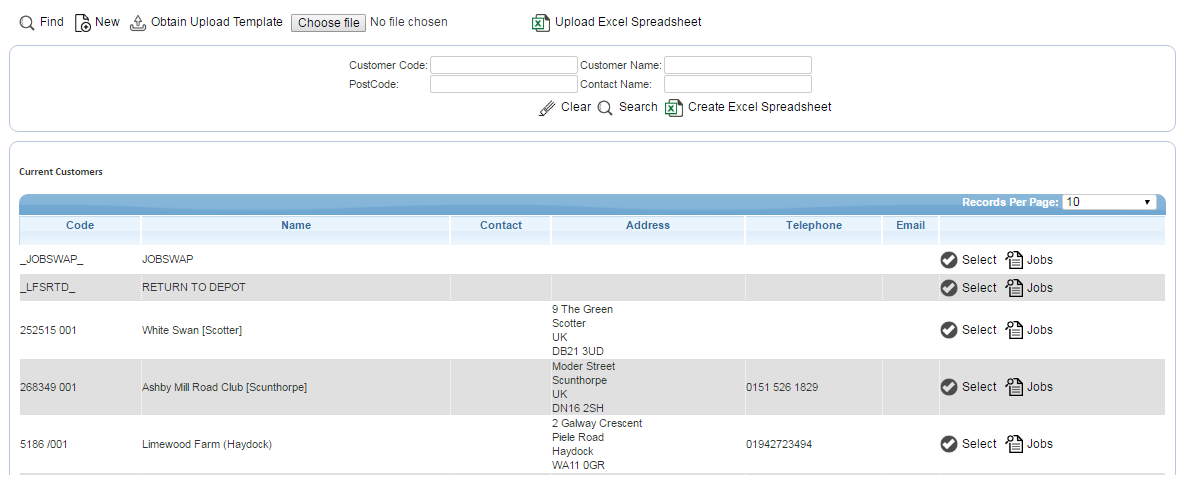Click the Search magnifier icon
The width and height of the screenshot is (1184, 486).
coord(605,108)
